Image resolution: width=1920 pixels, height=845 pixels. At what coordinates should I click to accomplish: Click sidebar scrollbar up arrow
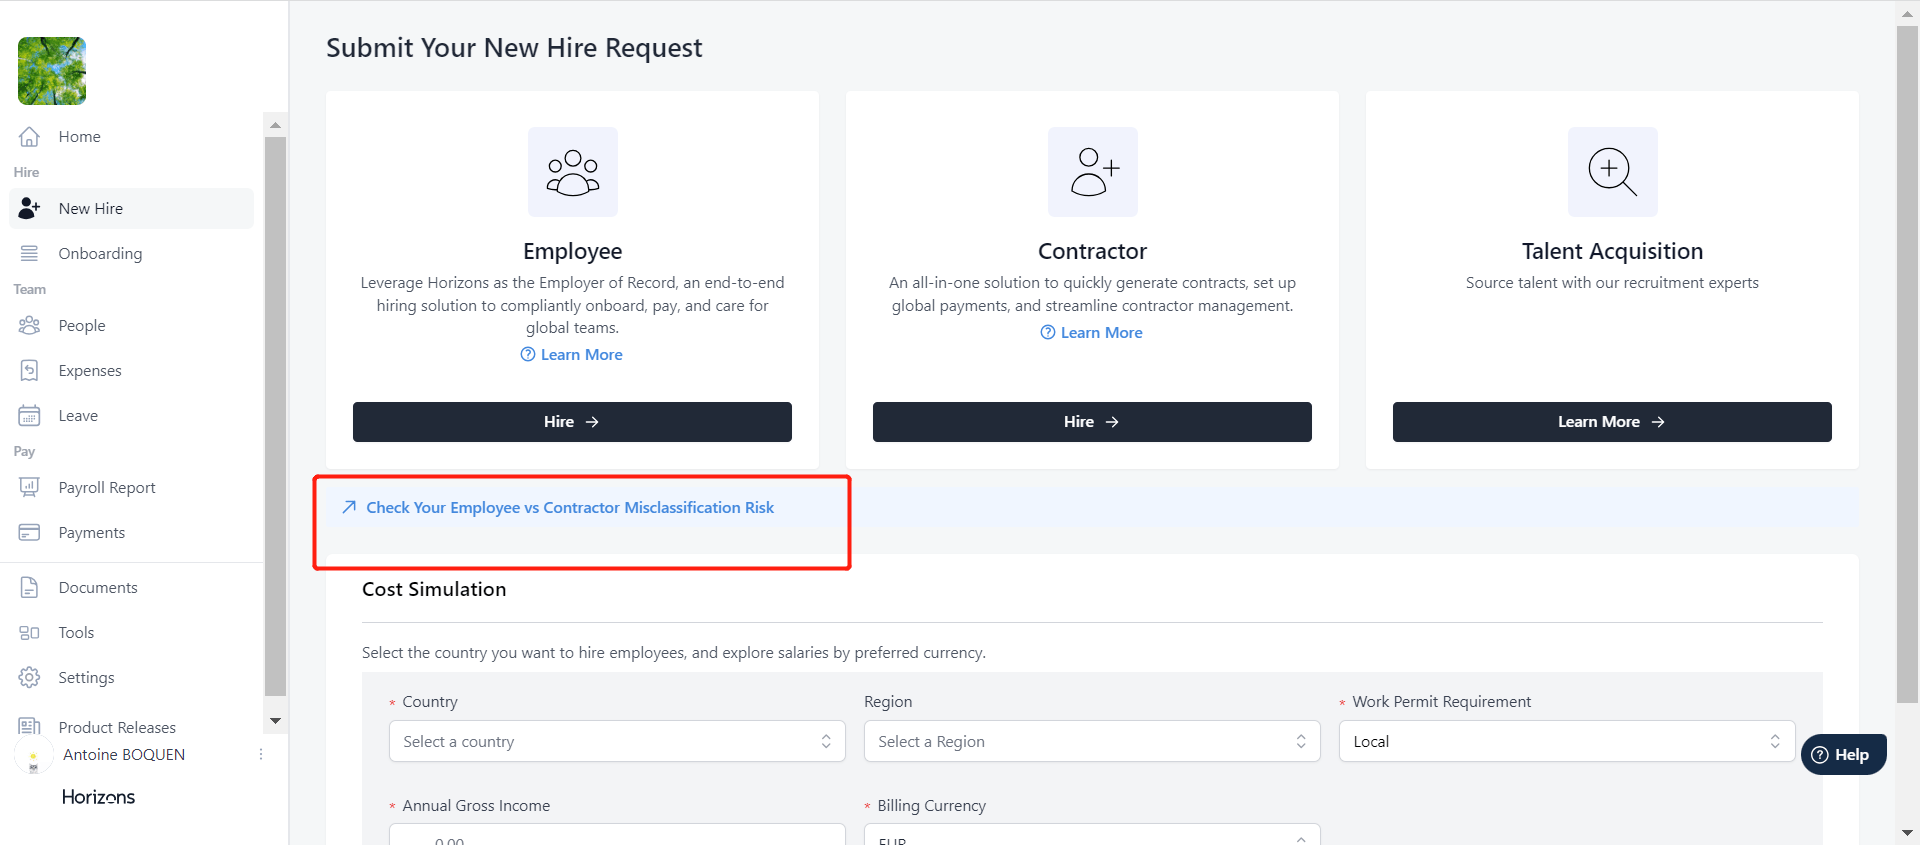(275, 125)
